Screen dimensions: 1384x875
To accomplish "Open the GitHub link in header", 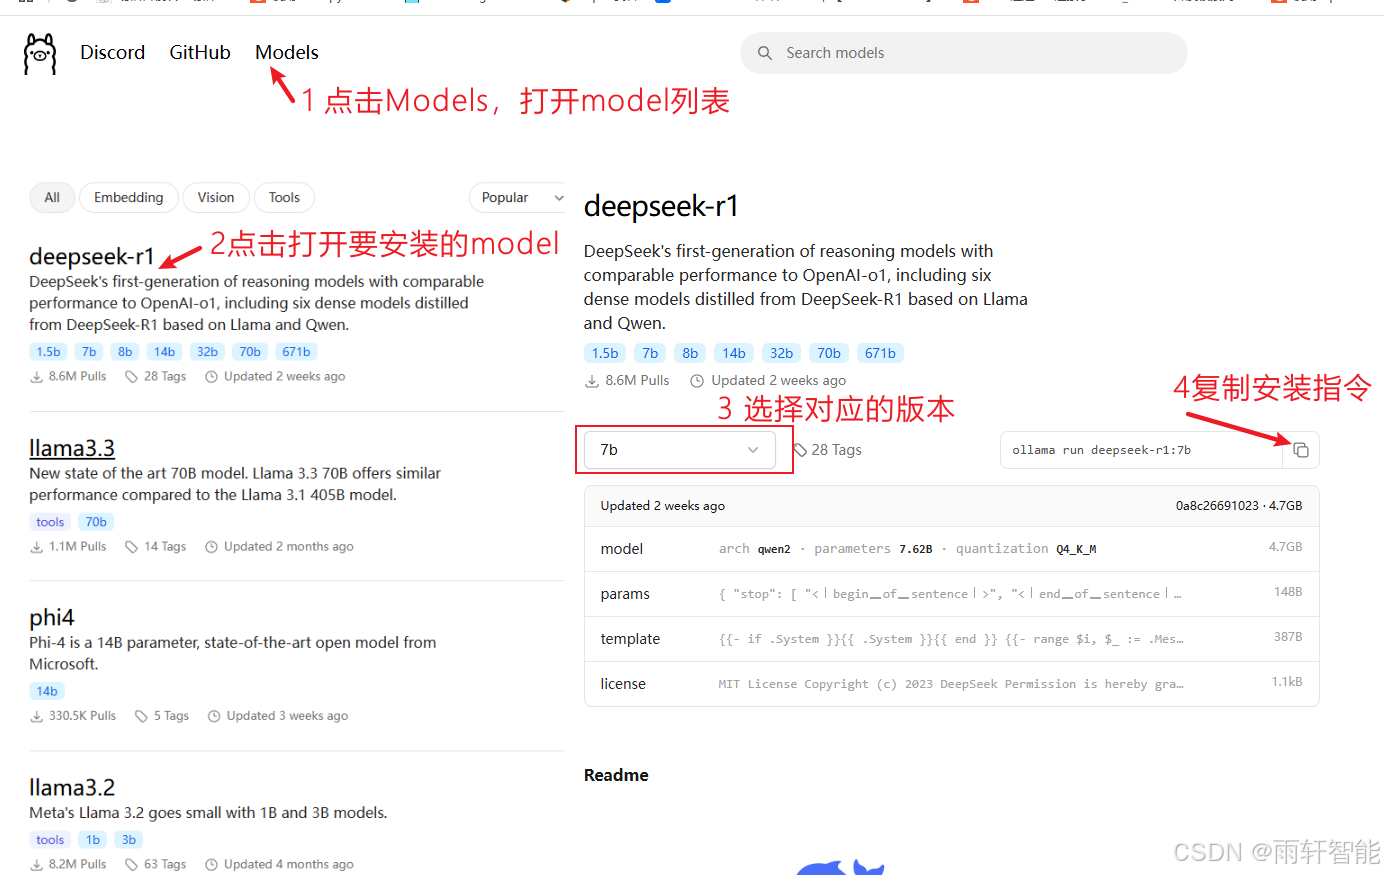I will [200, 52].
